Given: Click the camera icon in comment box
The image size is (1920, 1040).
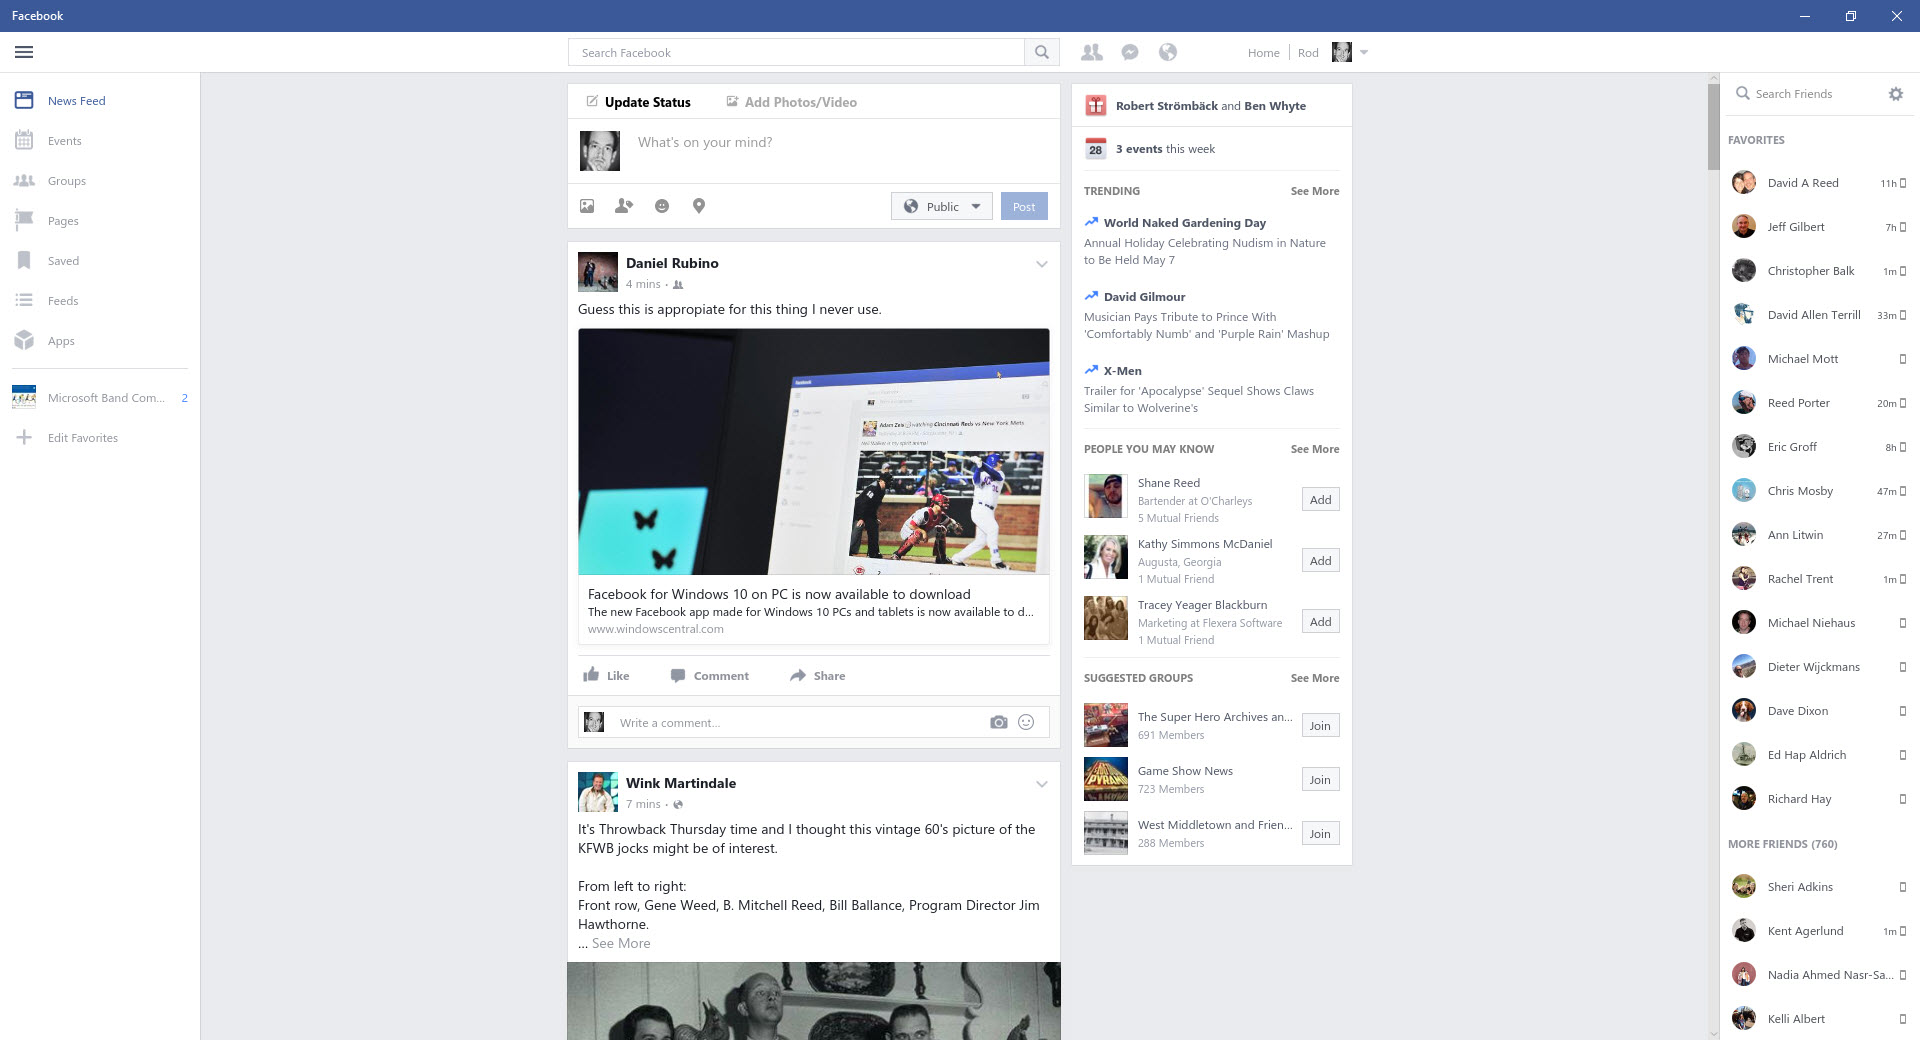Looking at the screenshot, I should [x=998, y=723].
